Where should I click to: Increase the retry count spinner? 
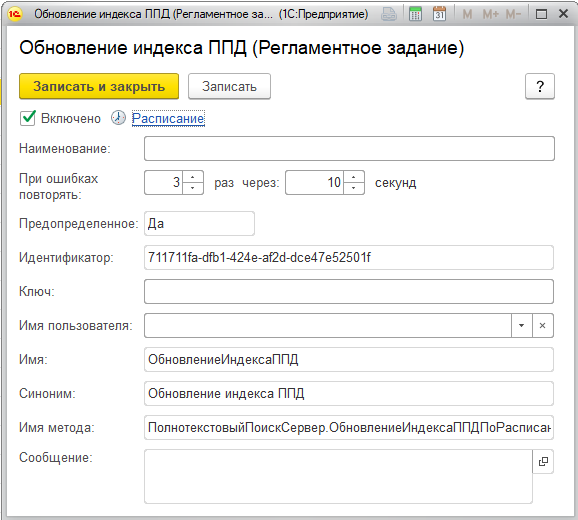pos(193,177)
